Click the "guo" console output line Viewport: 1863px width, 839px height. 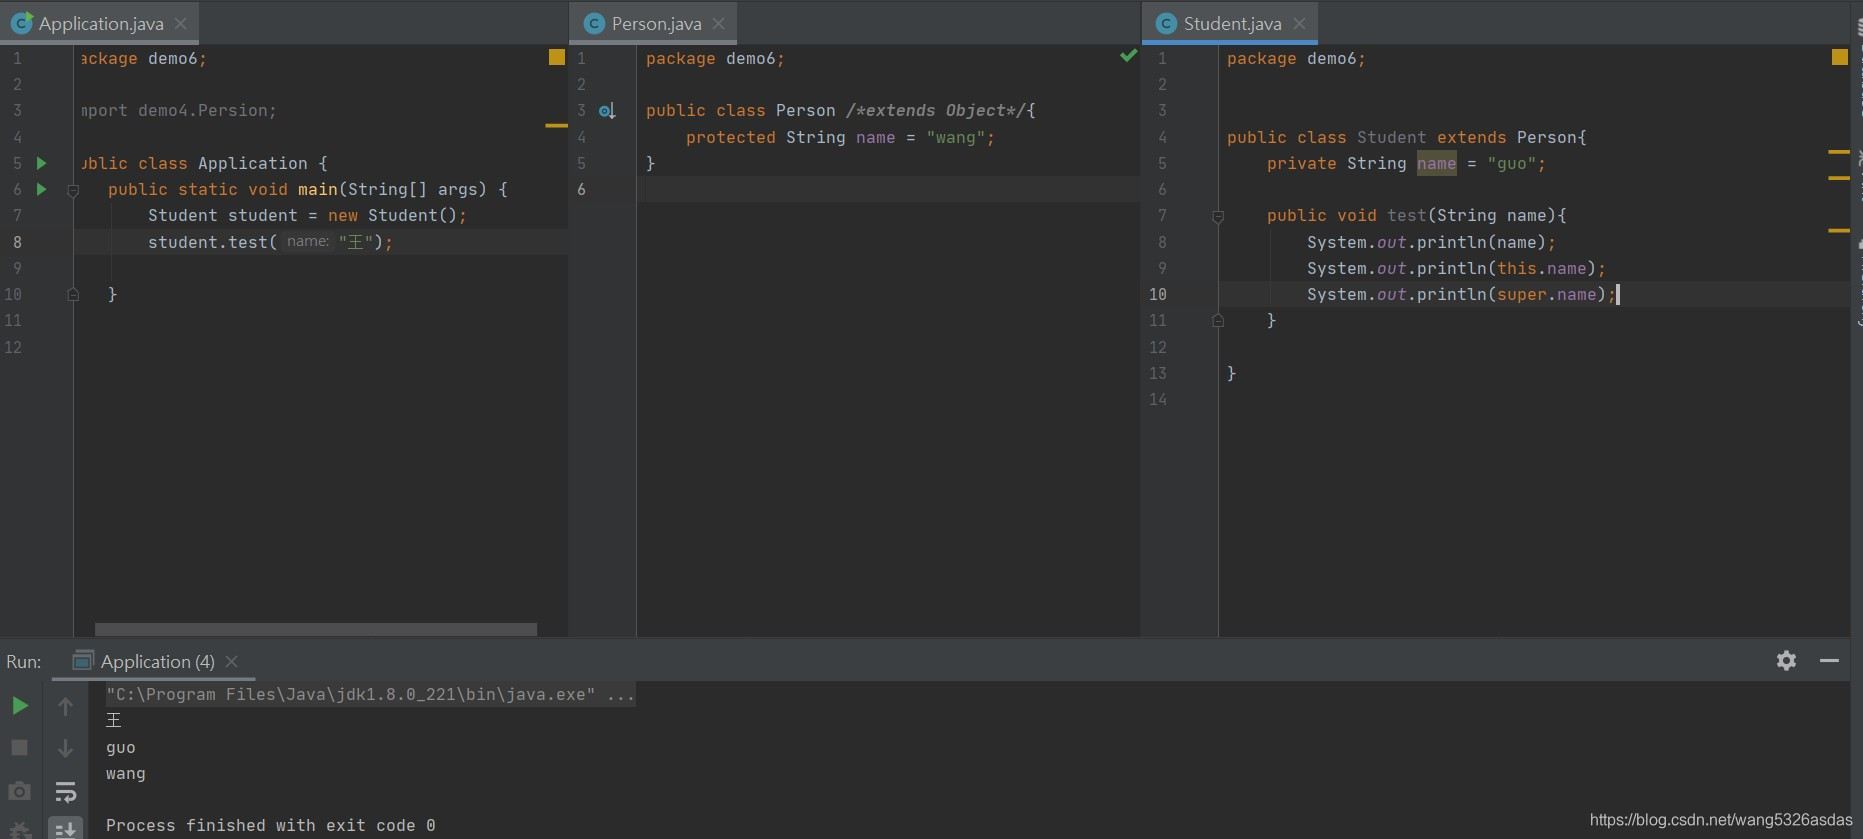(x=121, y=747)
